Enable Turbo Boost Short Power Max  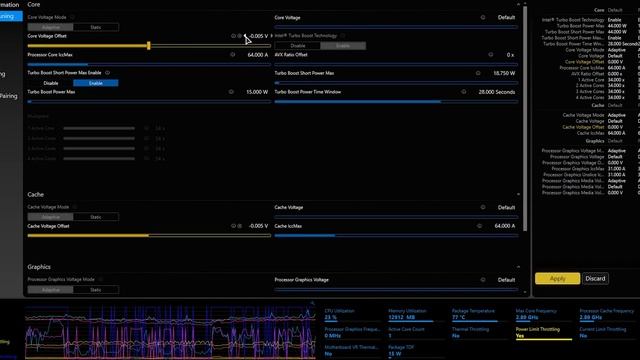pyautogui.click(x=96, y=83)
